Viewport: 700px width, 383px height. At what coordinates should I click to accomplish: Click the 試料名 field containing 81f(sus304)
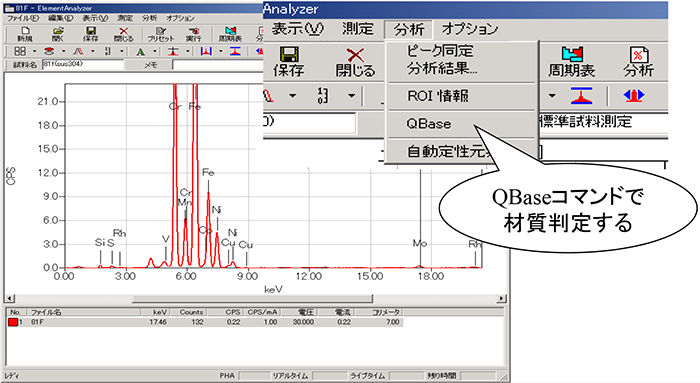tap(83, 65)
